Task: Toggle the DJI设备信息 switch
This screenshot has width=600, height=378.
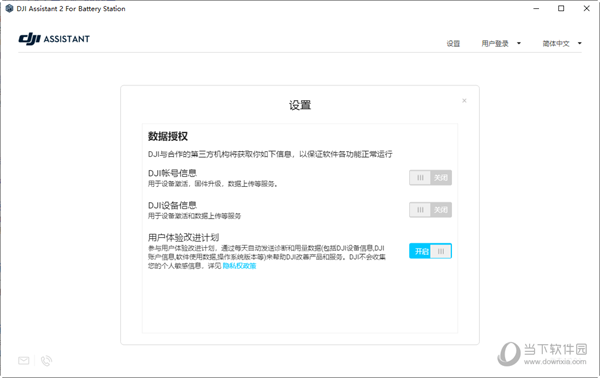Action: 430,210
